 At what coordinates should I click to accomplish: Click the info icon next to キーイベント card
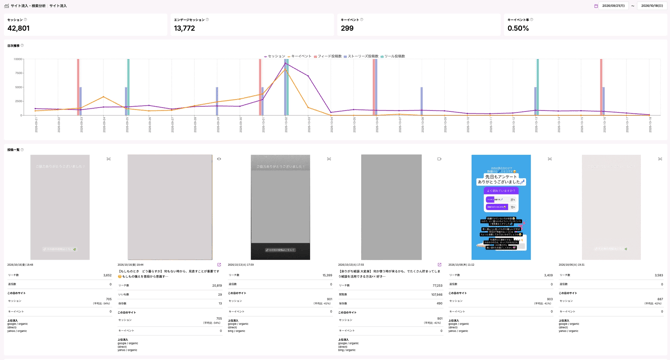coord(362,20)
